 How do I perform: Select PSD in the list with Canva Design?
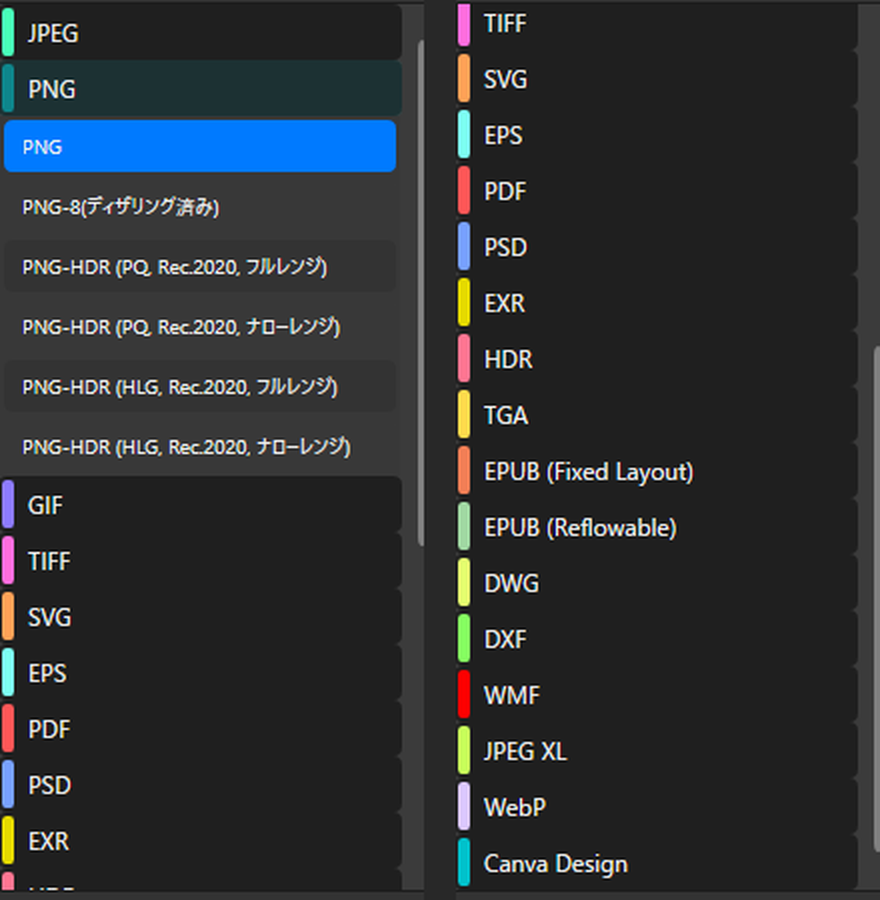657,247
